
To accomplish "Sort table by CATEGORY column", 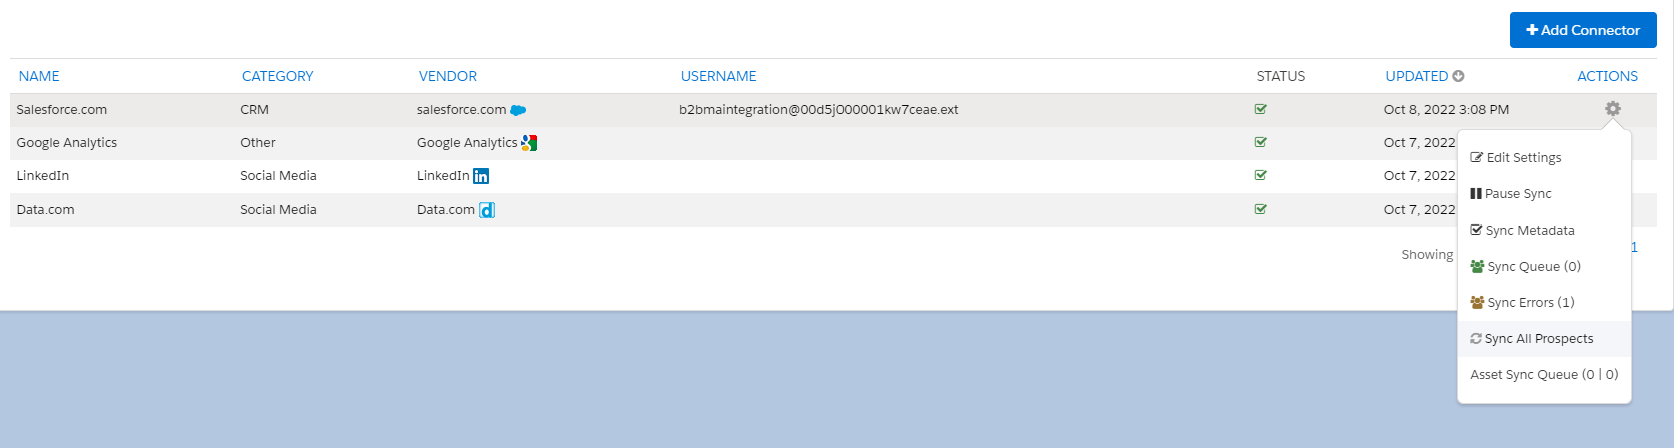I will click(278, 76).
